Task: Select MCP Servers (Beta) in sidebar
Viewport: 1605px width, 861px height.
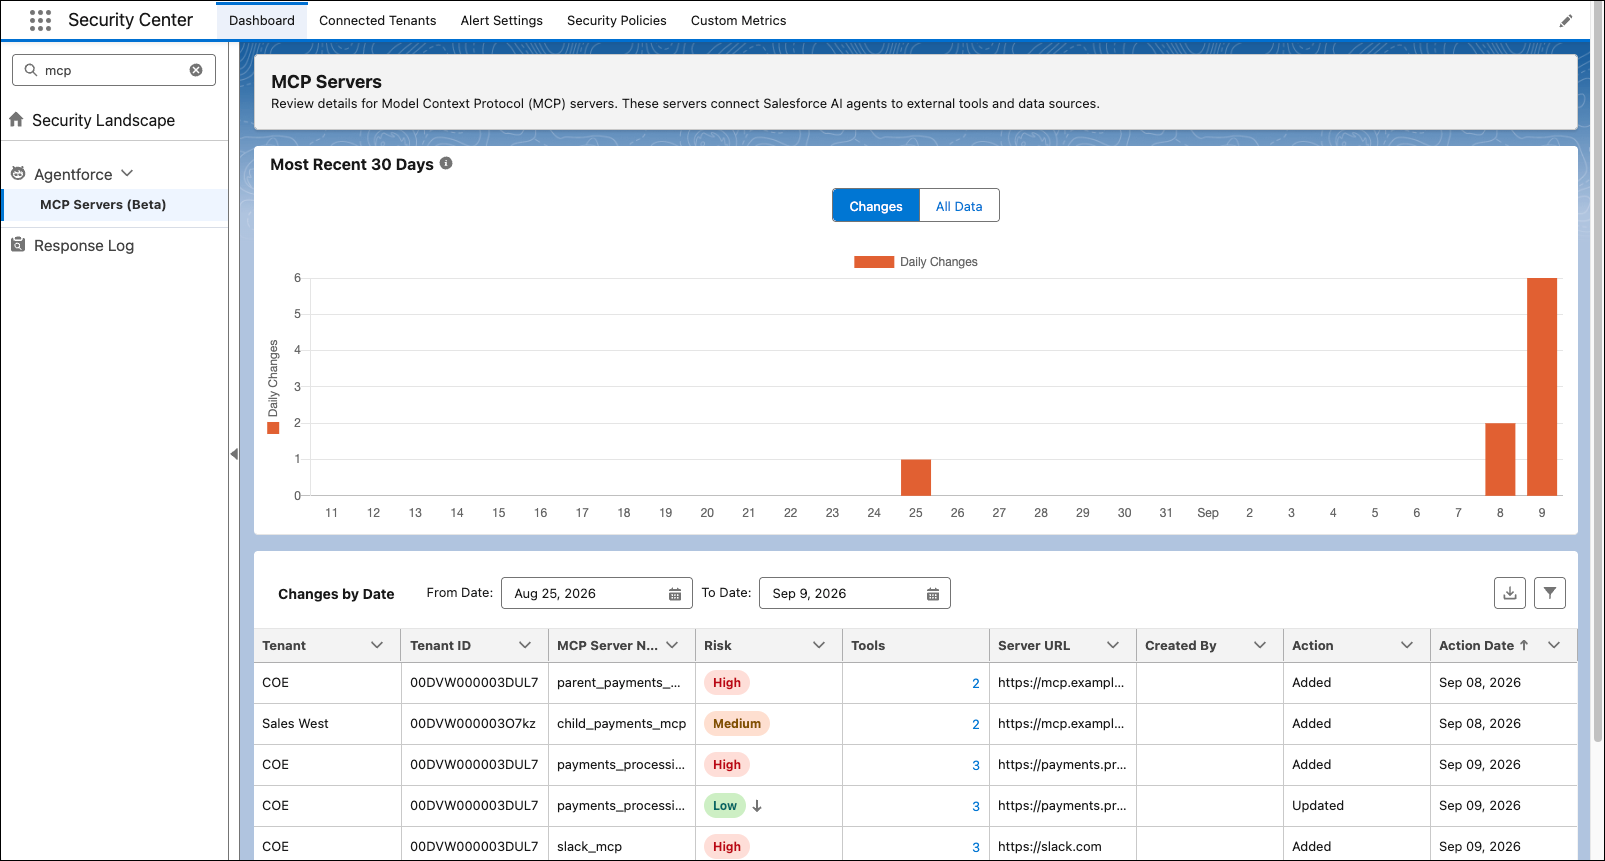Action: click(103, 205)
